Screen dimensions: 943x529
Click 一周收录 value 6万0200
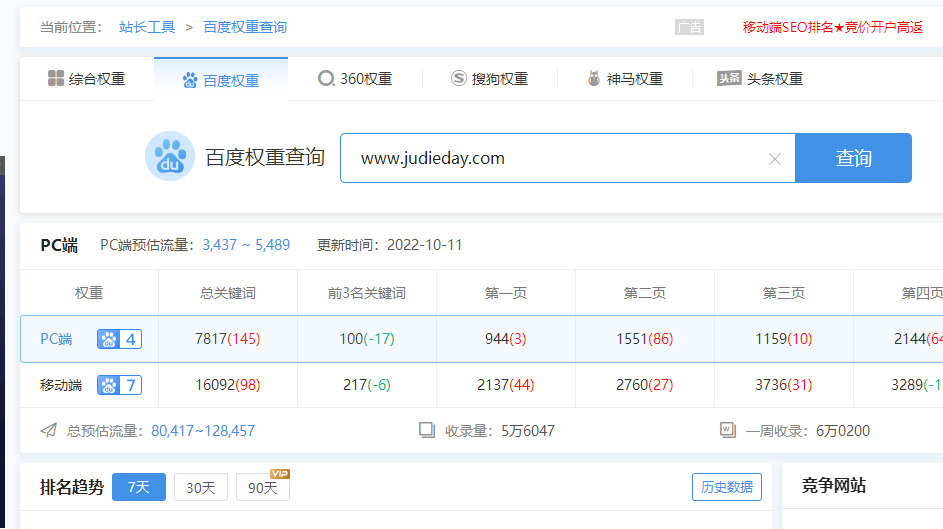pyautogui.click(x=843, y=431)
